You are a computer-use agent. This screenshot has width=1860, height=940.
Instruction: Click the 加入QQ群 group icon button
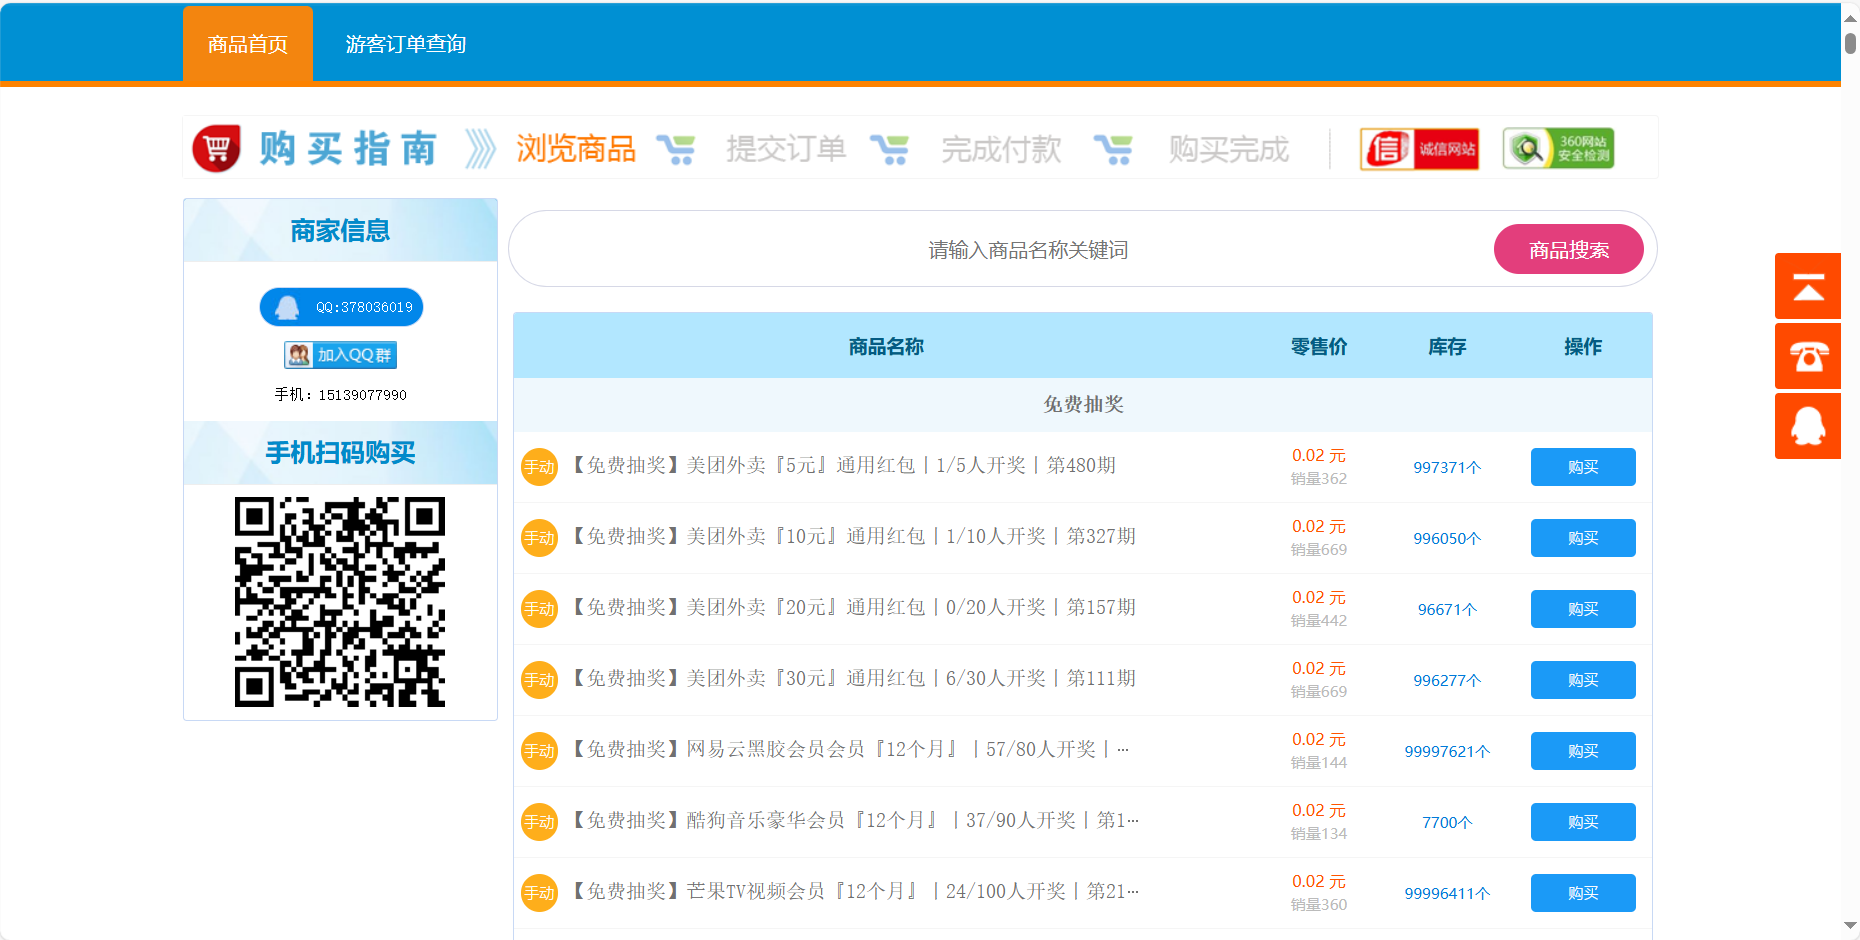click(x=340, y=355)
